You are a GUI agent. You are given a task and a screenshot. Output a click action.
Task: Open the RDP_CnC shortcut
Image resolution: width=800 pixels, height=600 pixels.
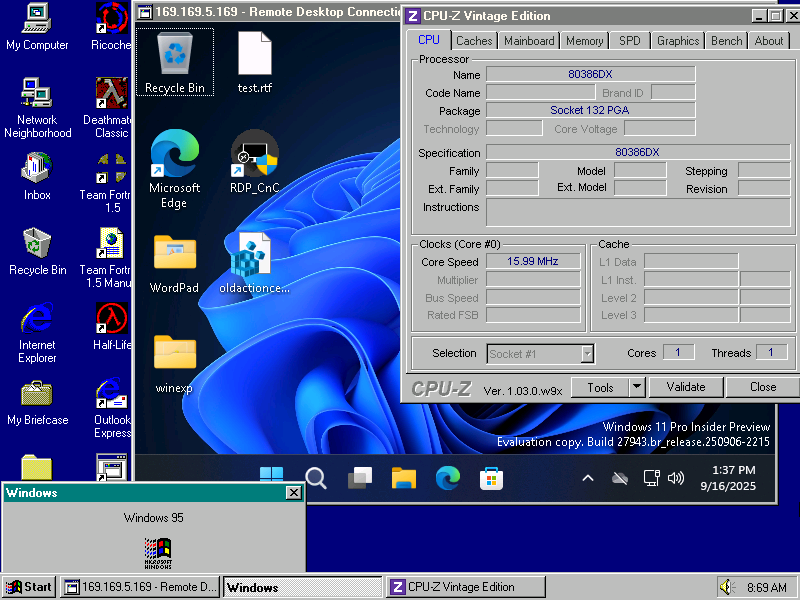[255, 155]
